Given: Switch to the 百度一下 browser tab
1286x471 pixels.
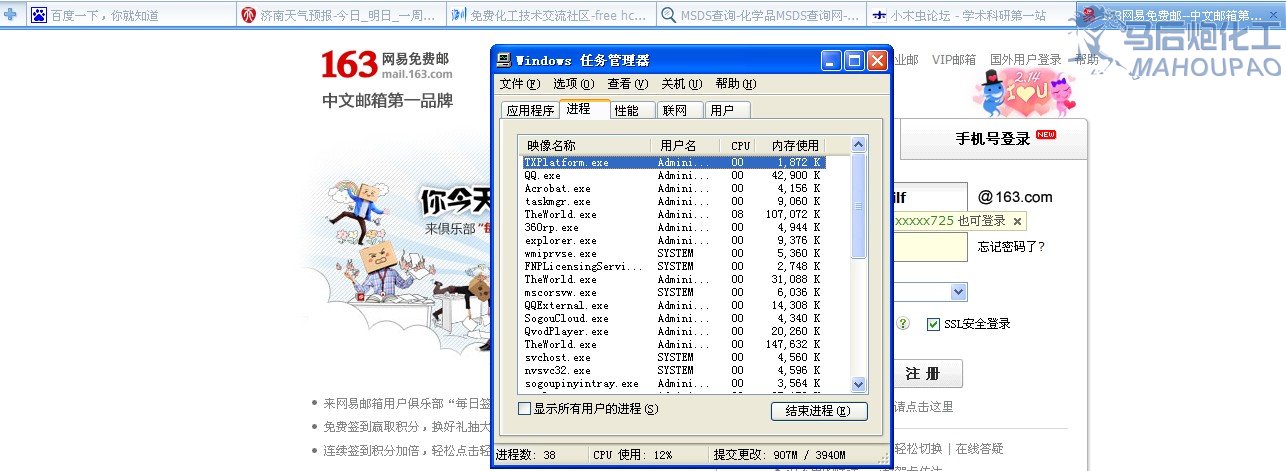Looking at the screenshot, I should click(x=132, y=15).
